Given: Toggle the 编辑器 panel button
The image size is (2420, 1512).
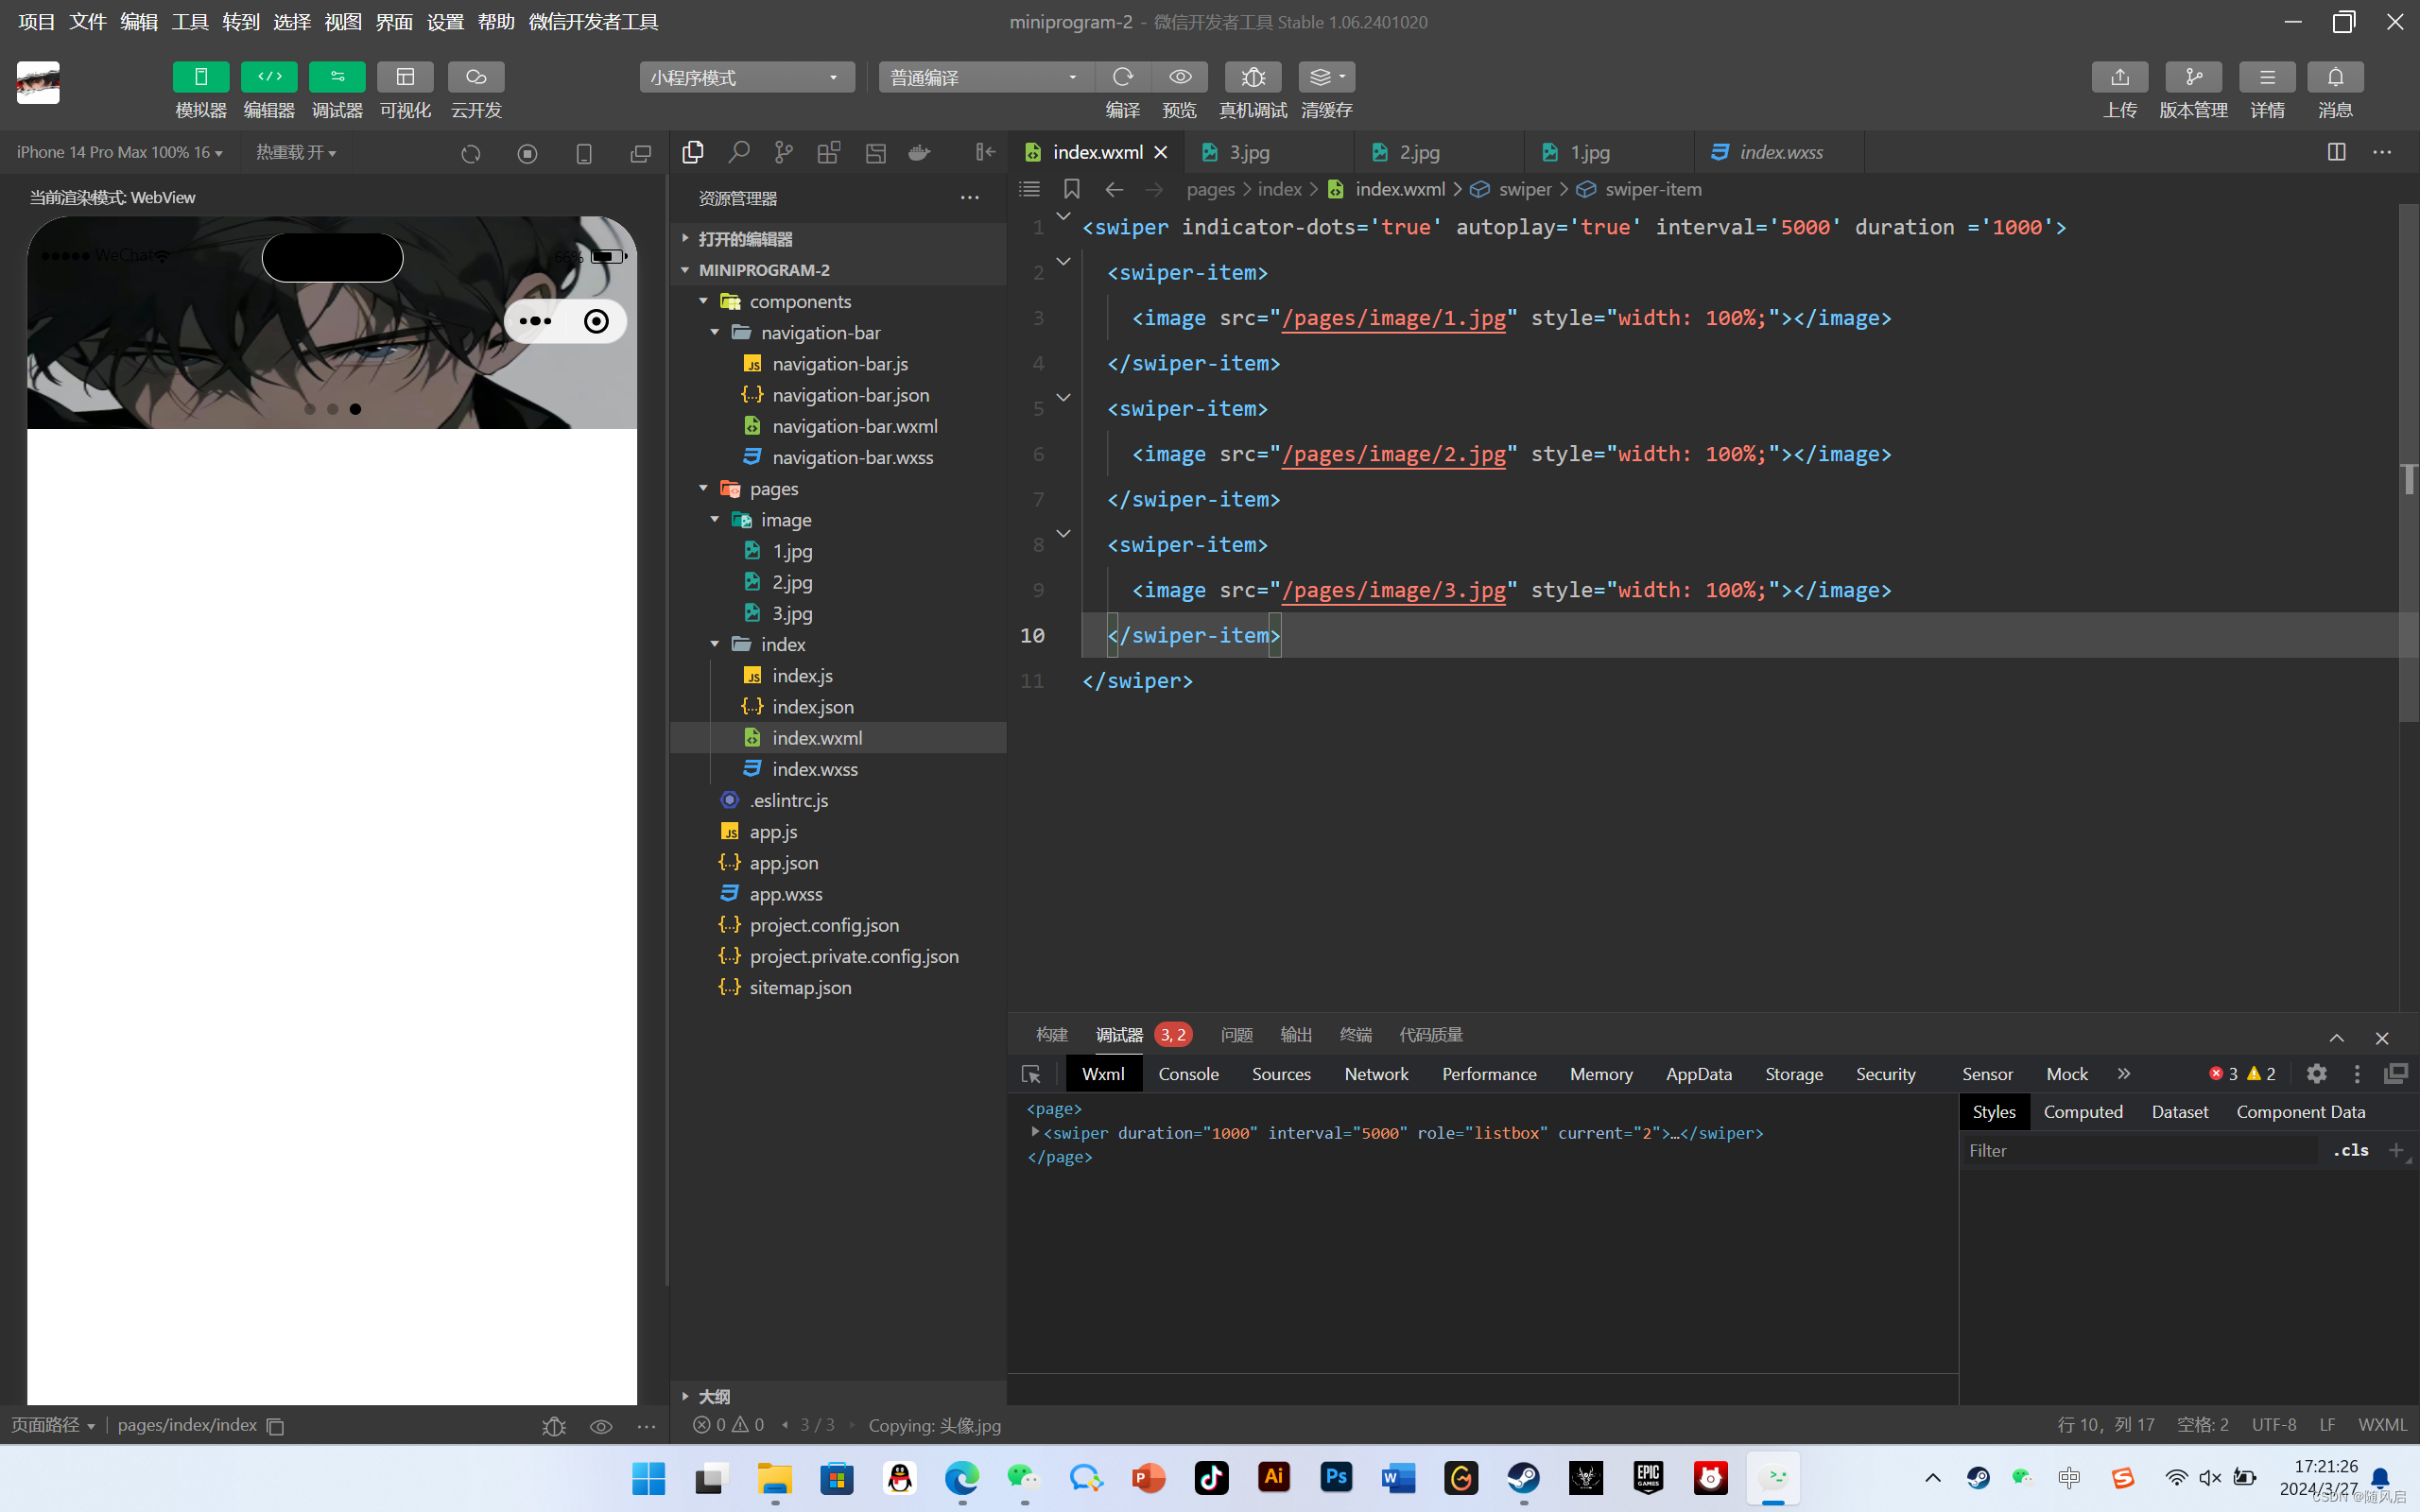Looking at the screenshot, I should [x=269, y=77].
